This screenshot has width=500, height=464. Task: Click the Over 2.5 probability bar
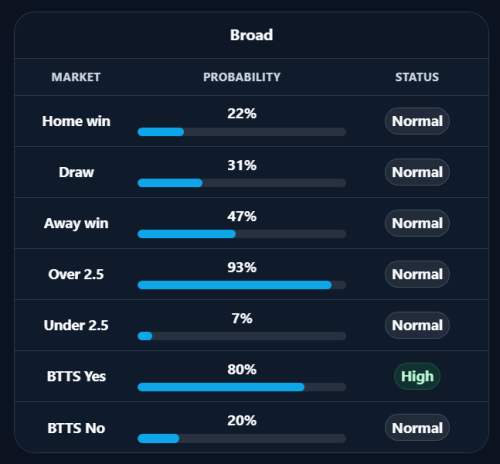[242, 285]
